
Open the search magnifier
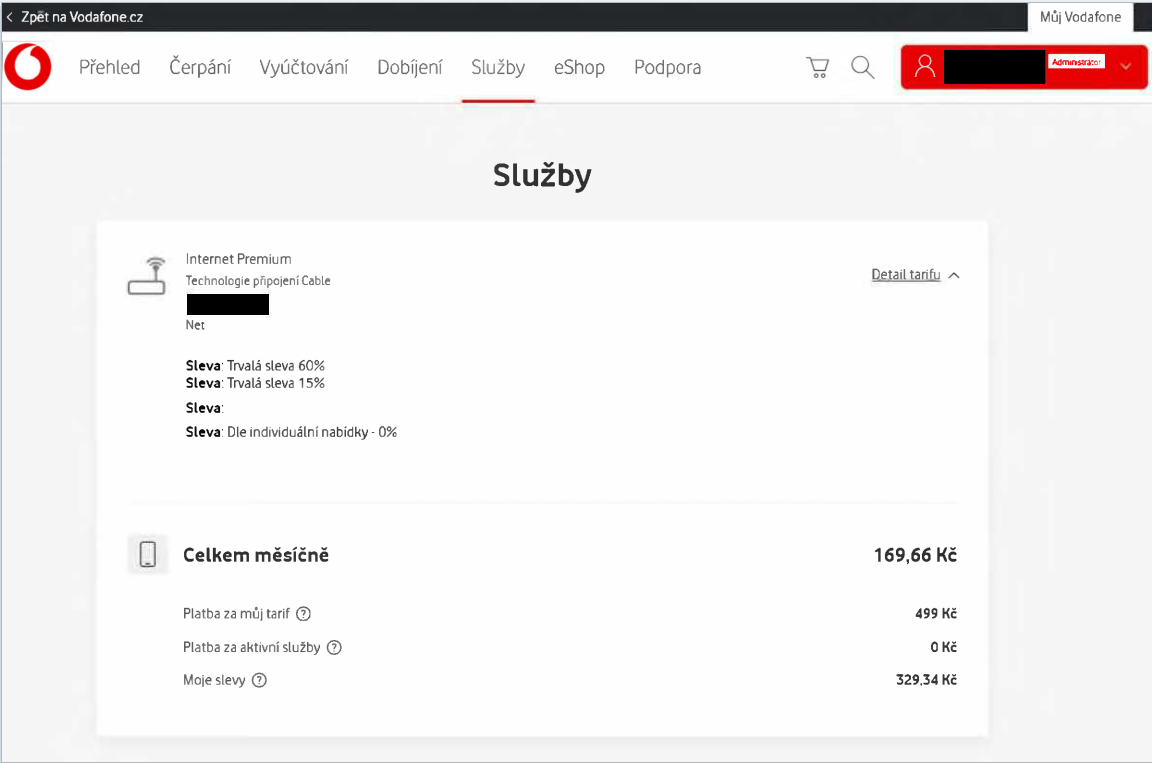(x=863, y=68)
